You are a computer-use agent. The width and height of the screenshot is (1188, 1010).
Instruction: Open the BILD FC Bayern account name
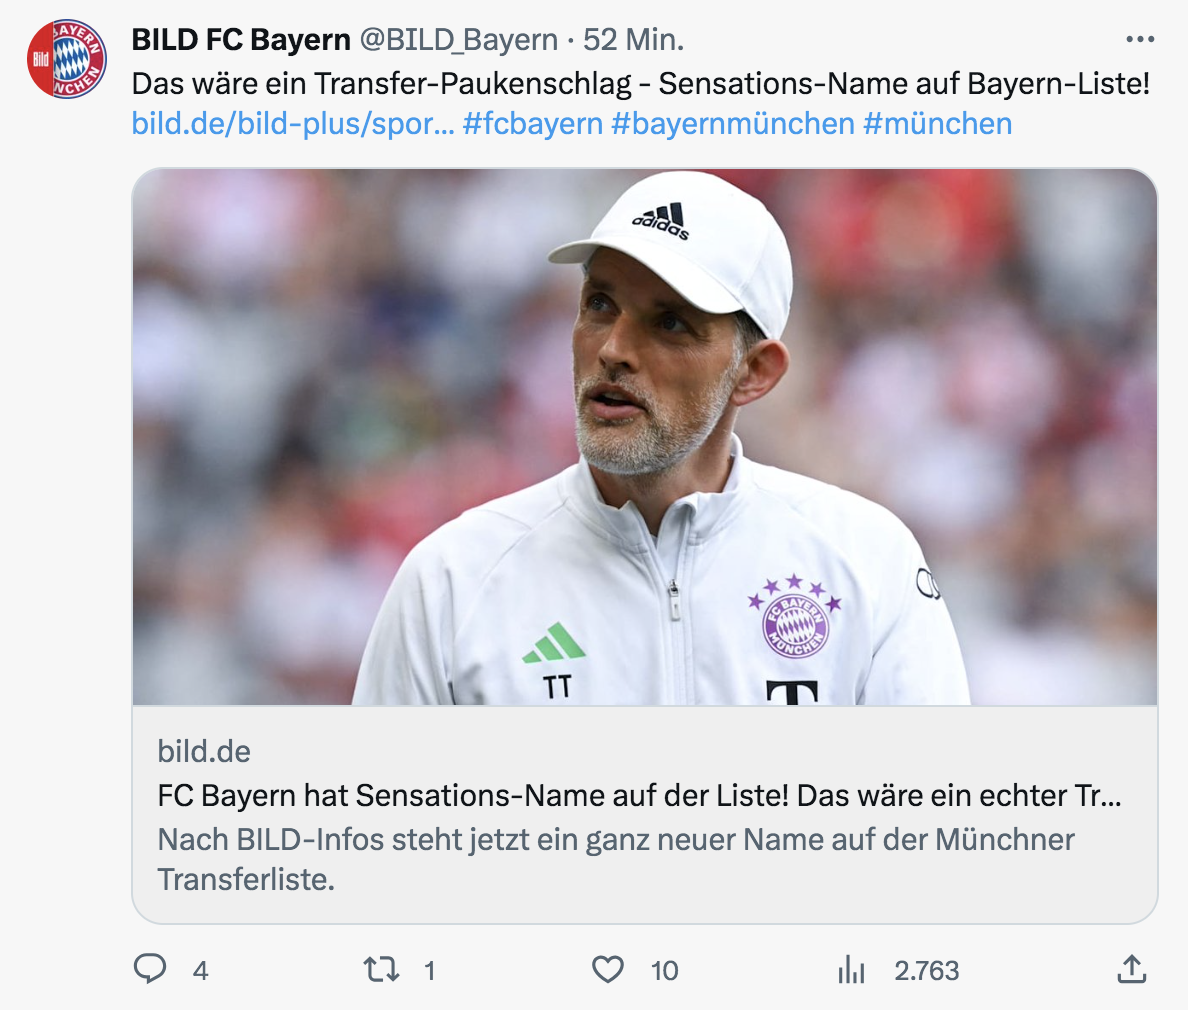pos(241,40)
